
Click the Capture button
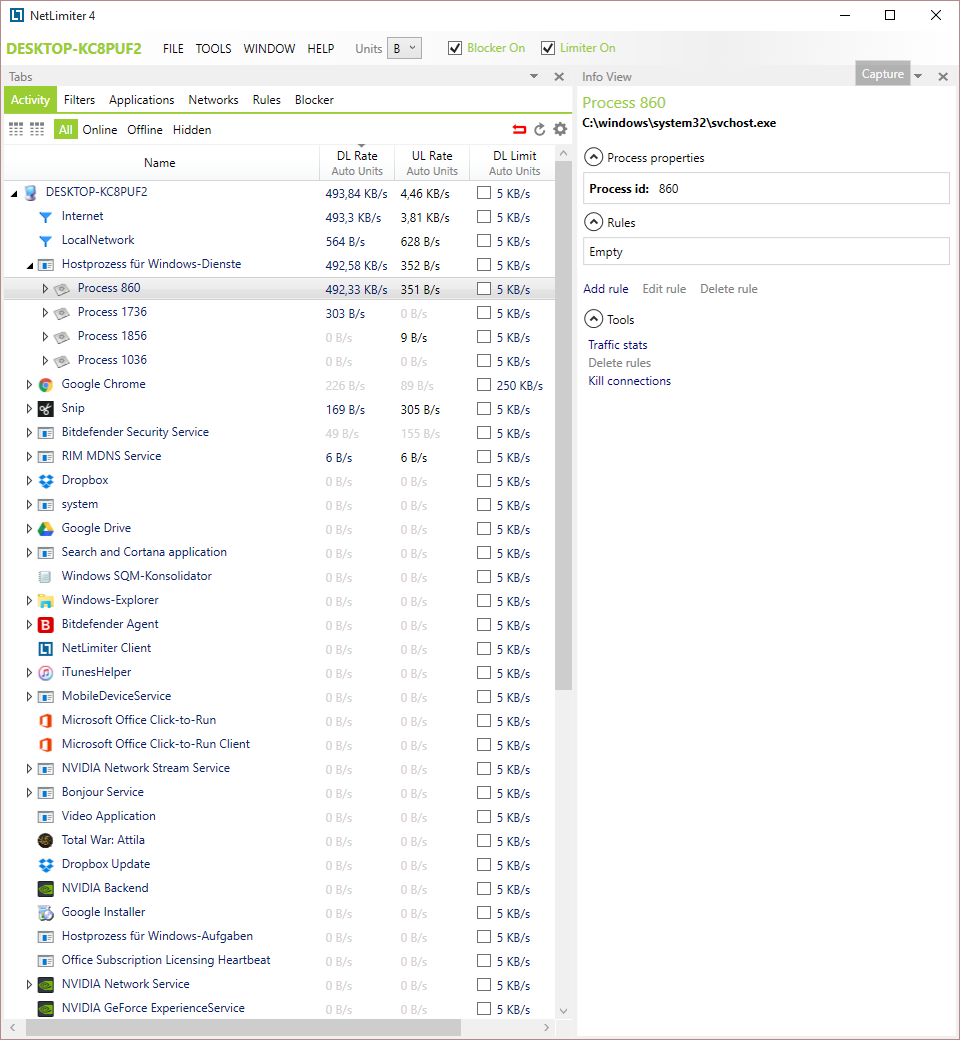click(x=882, y=74)
